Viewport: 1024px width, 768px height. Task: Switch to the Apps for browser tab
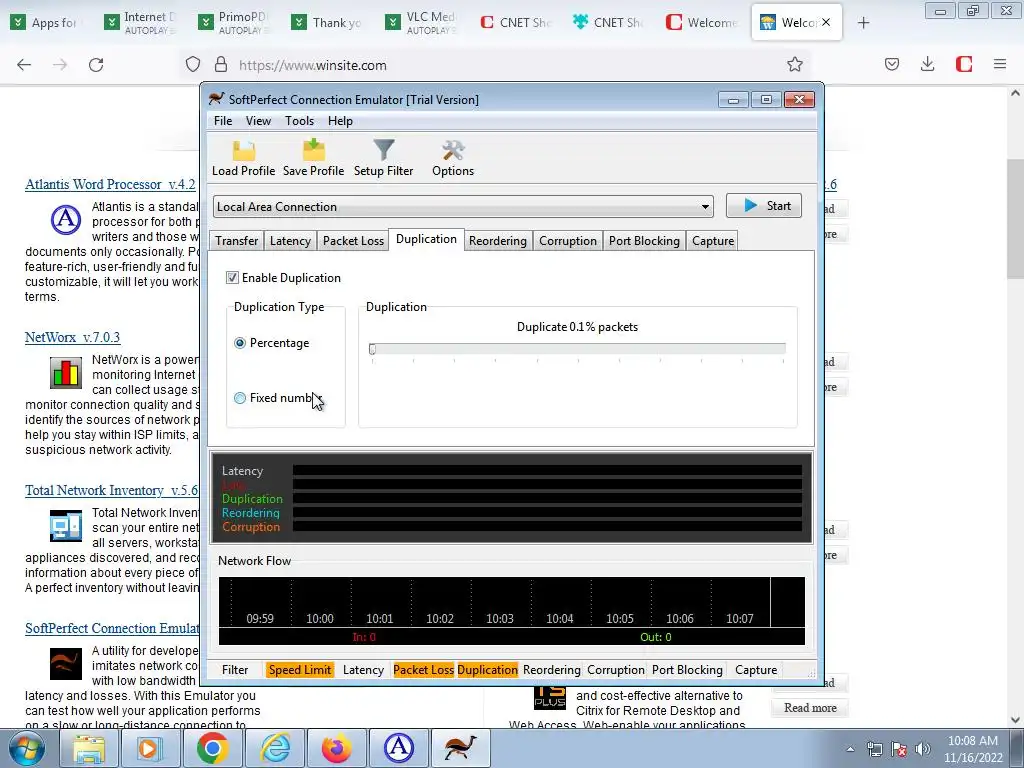[x=46, y=23]
